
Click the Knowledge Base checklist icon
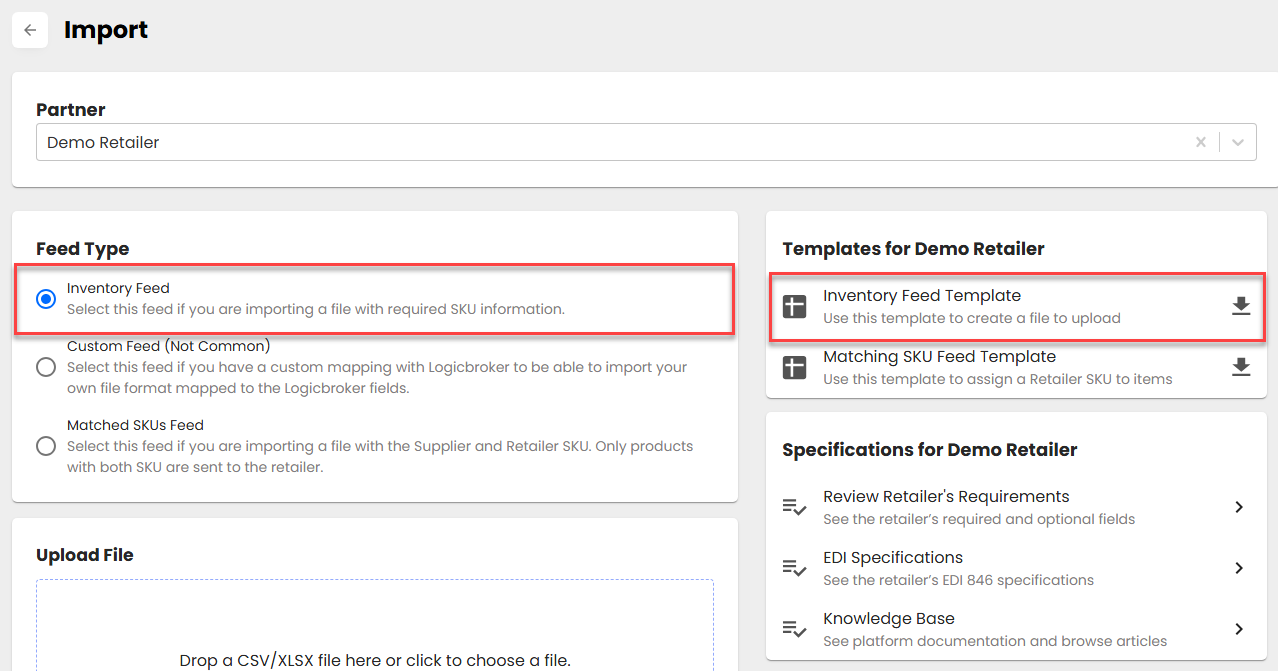pyautogui.click(x=795, y=629)
